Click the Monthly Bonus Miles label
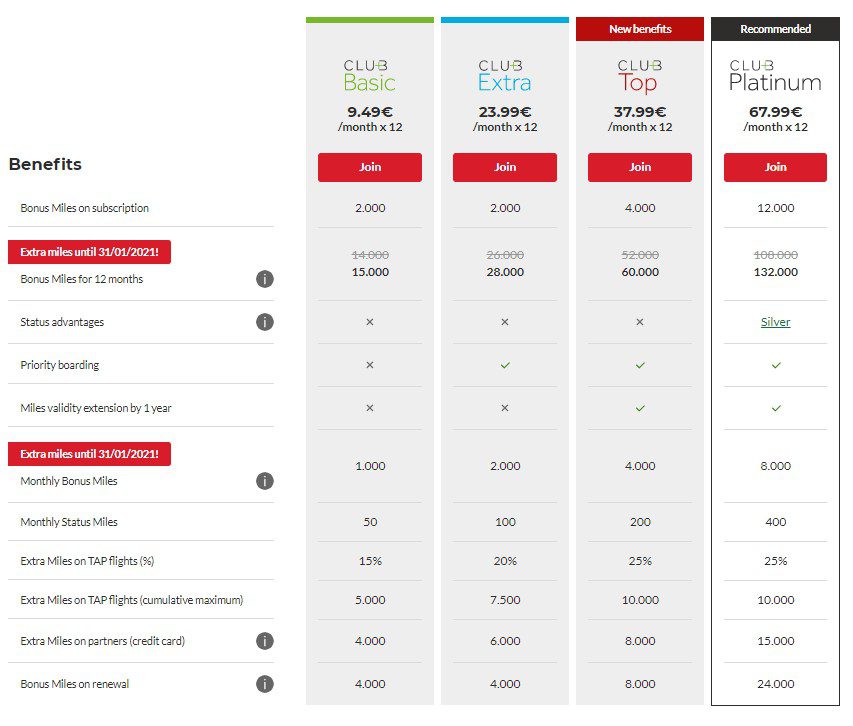This screenshot has height=726, width=853. click(69, 481)
